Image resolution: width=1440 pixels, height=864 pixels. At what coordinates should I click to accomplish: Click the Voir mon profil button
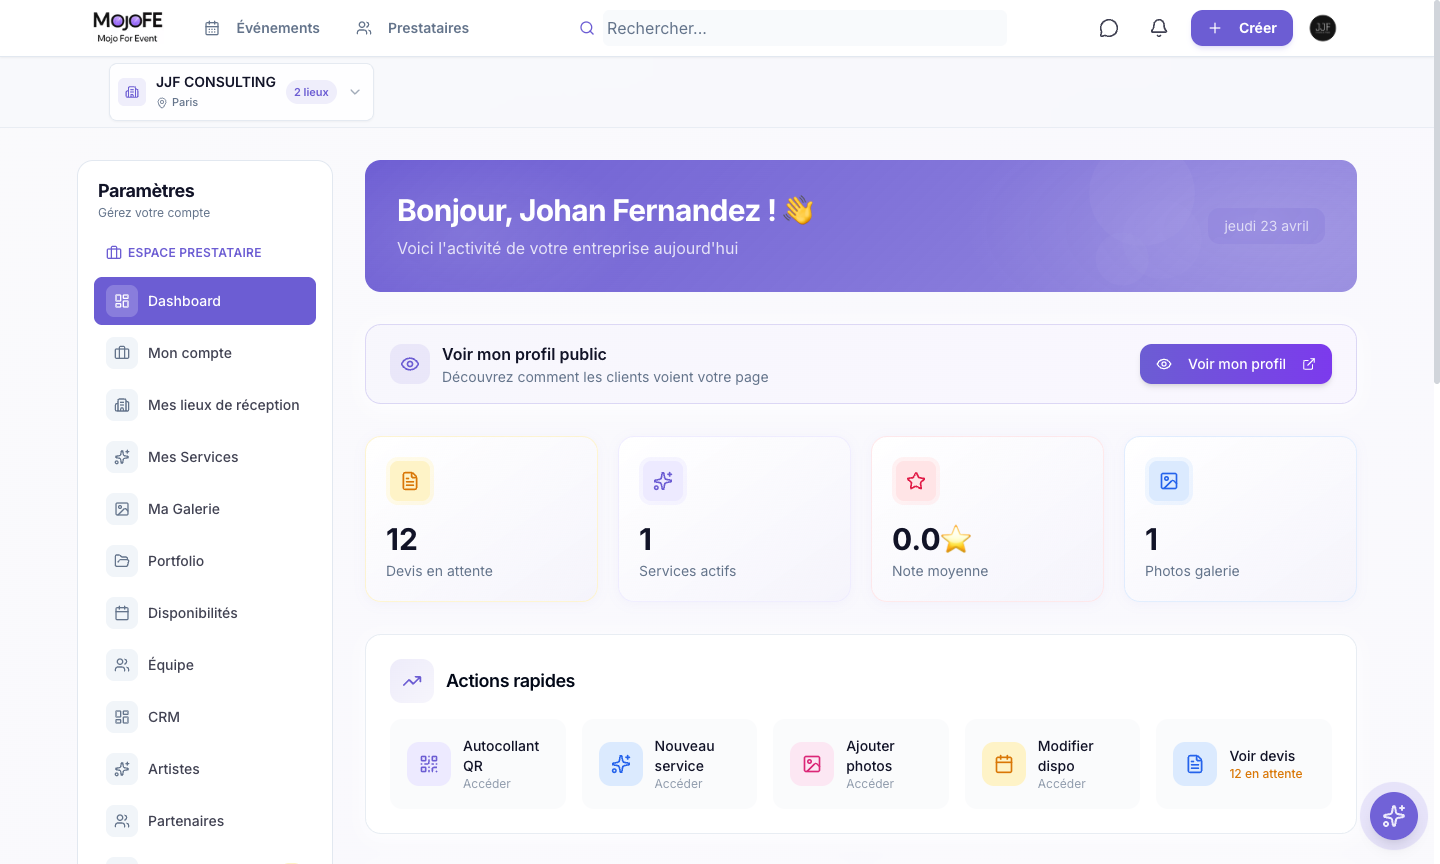pos(1236,364)
